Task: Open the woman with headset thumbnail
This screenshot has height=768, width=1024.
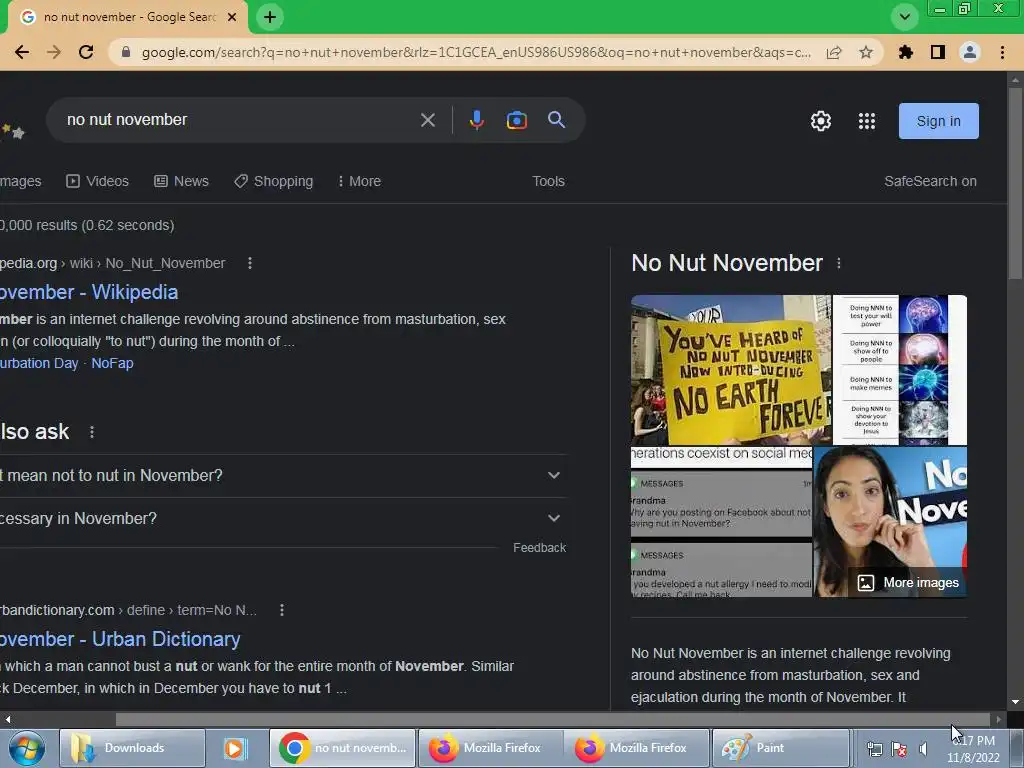Action: (890, 522)
